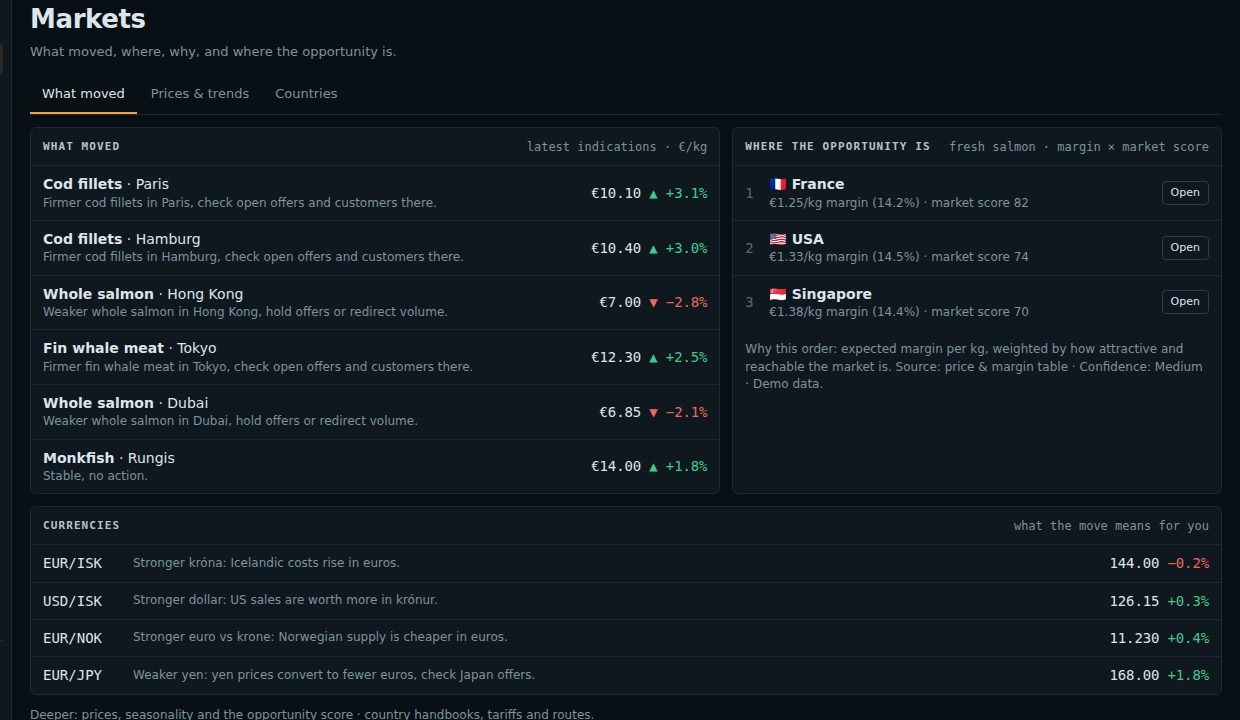The height and width of the screenshot is (720, 1240).
Task: Select the Whole salmon · Dubai title
Action: (126, 403)
